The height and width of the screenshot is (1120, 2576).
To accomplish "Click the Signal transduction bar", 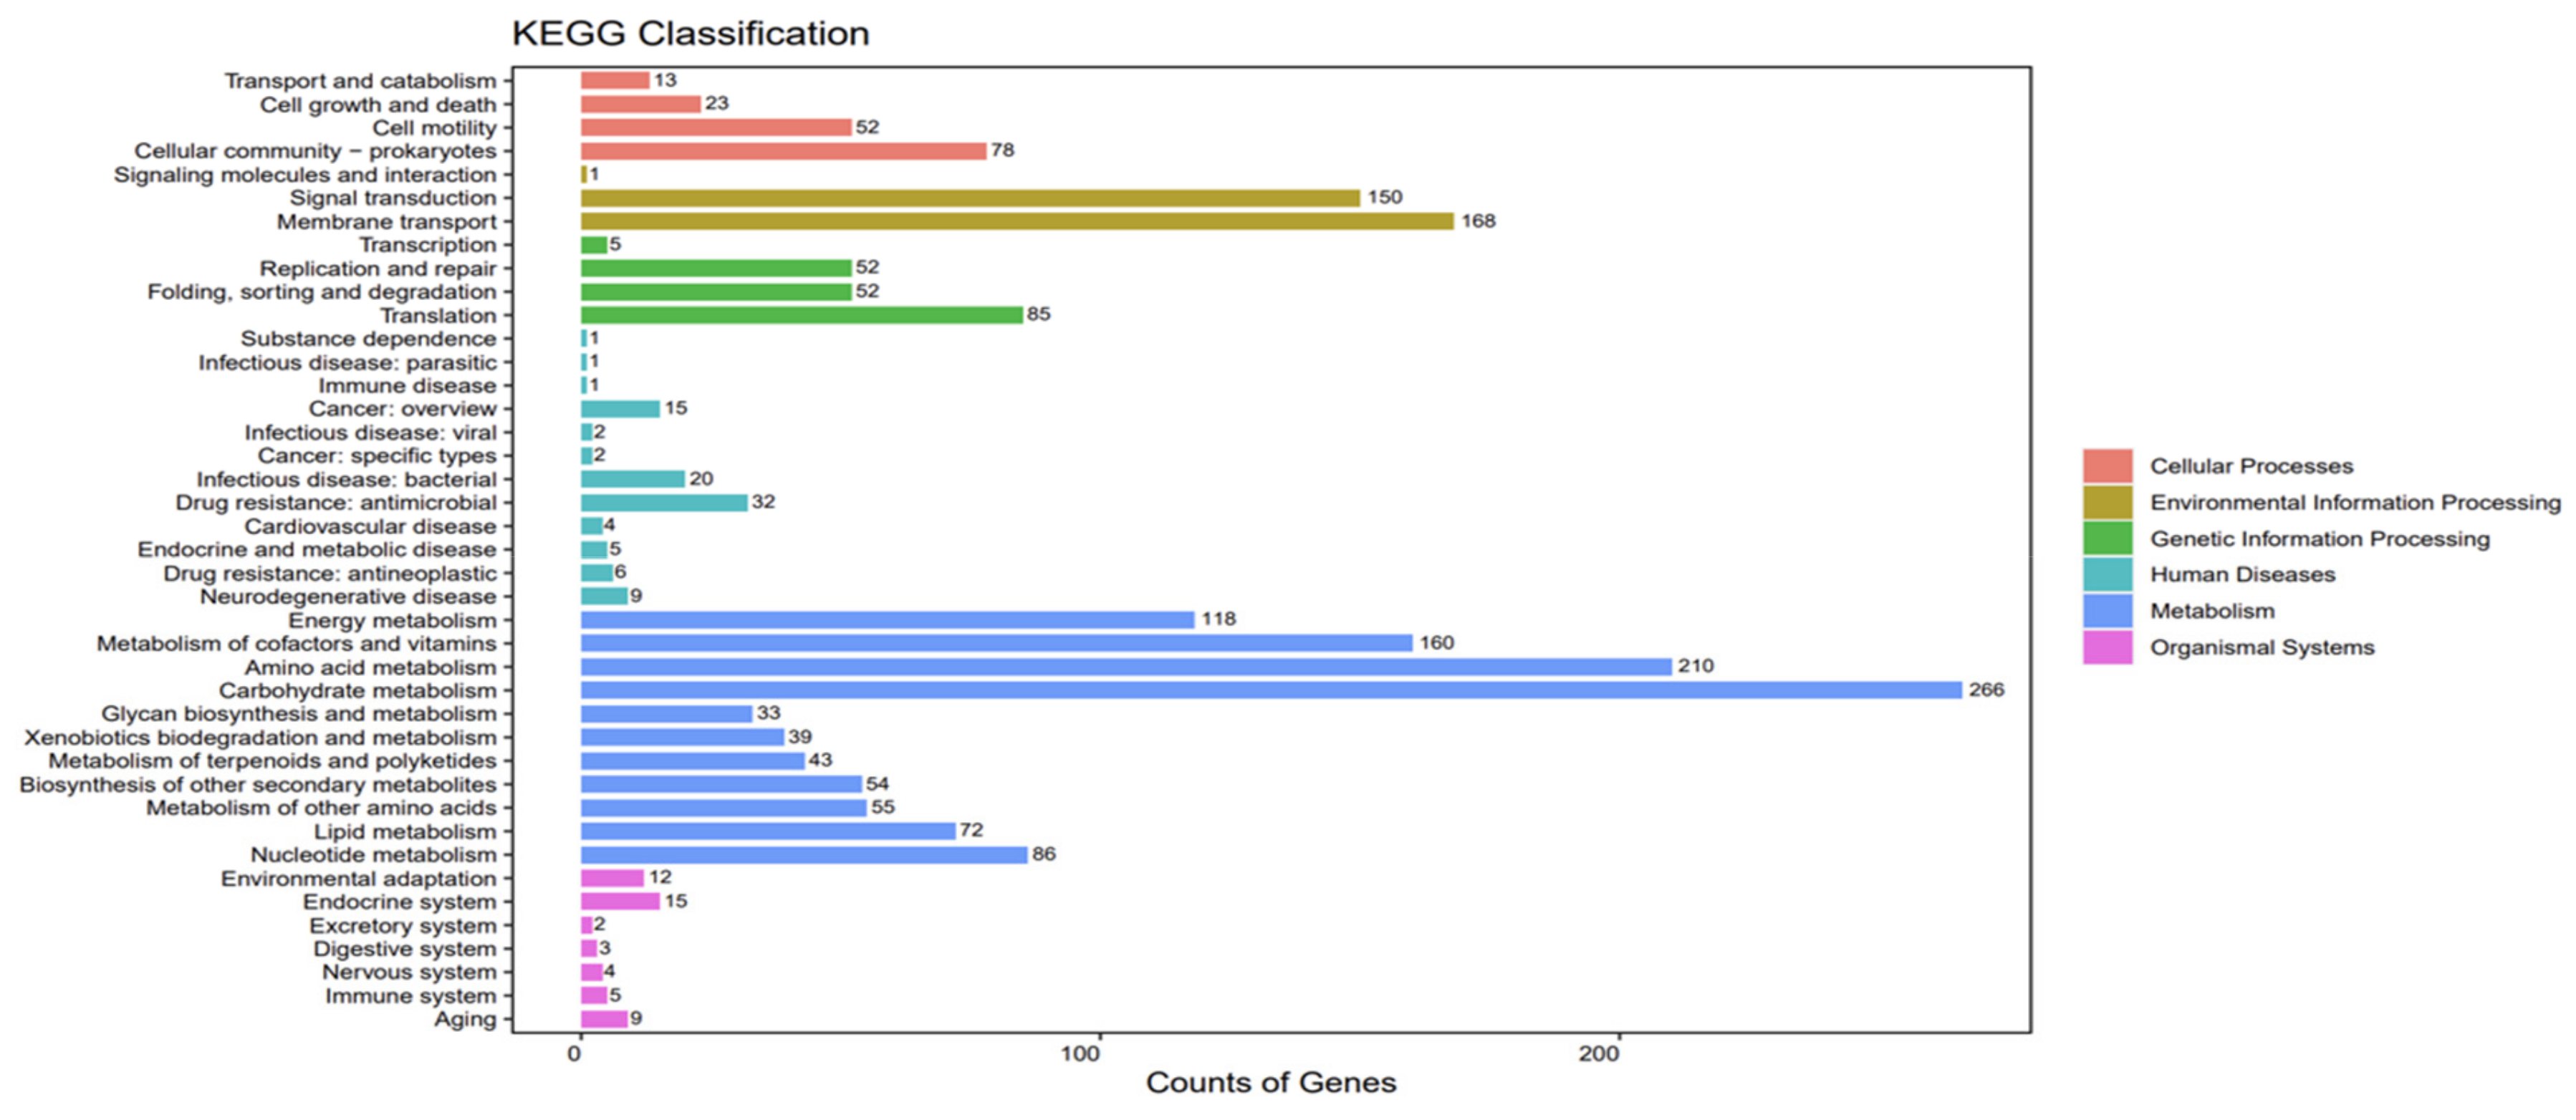I will point(970,198).
